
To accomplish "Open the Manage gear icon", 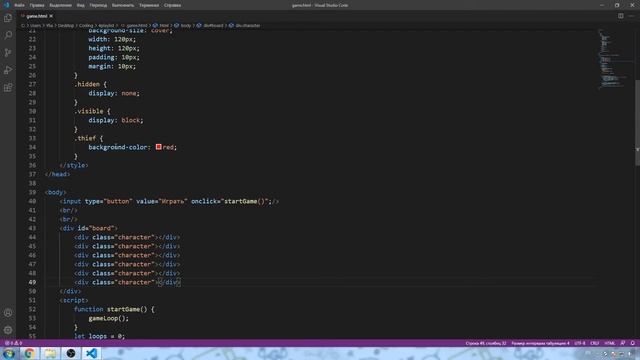I will (8, 330).
